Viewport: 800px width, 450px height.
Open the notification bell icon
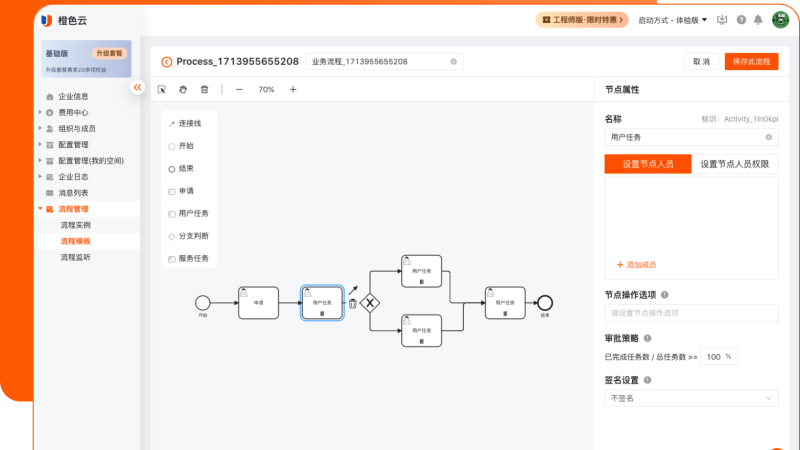pyautogui.click(x=758, y=20)
